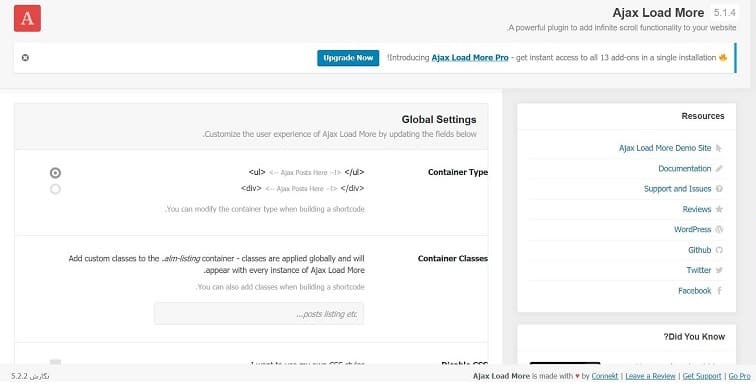Click the Container Classes label
Image resolution: width=756 pixels, height=386 pixels.
click(x=453, y=258)
